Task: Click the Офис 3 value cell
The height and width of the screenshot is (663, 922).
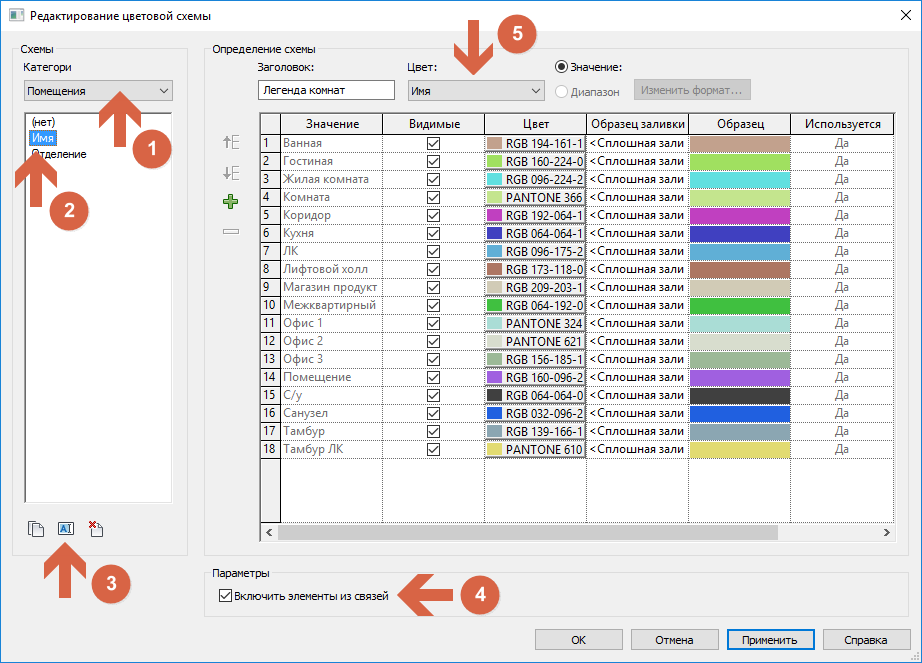Action: (x=332, y=359)
